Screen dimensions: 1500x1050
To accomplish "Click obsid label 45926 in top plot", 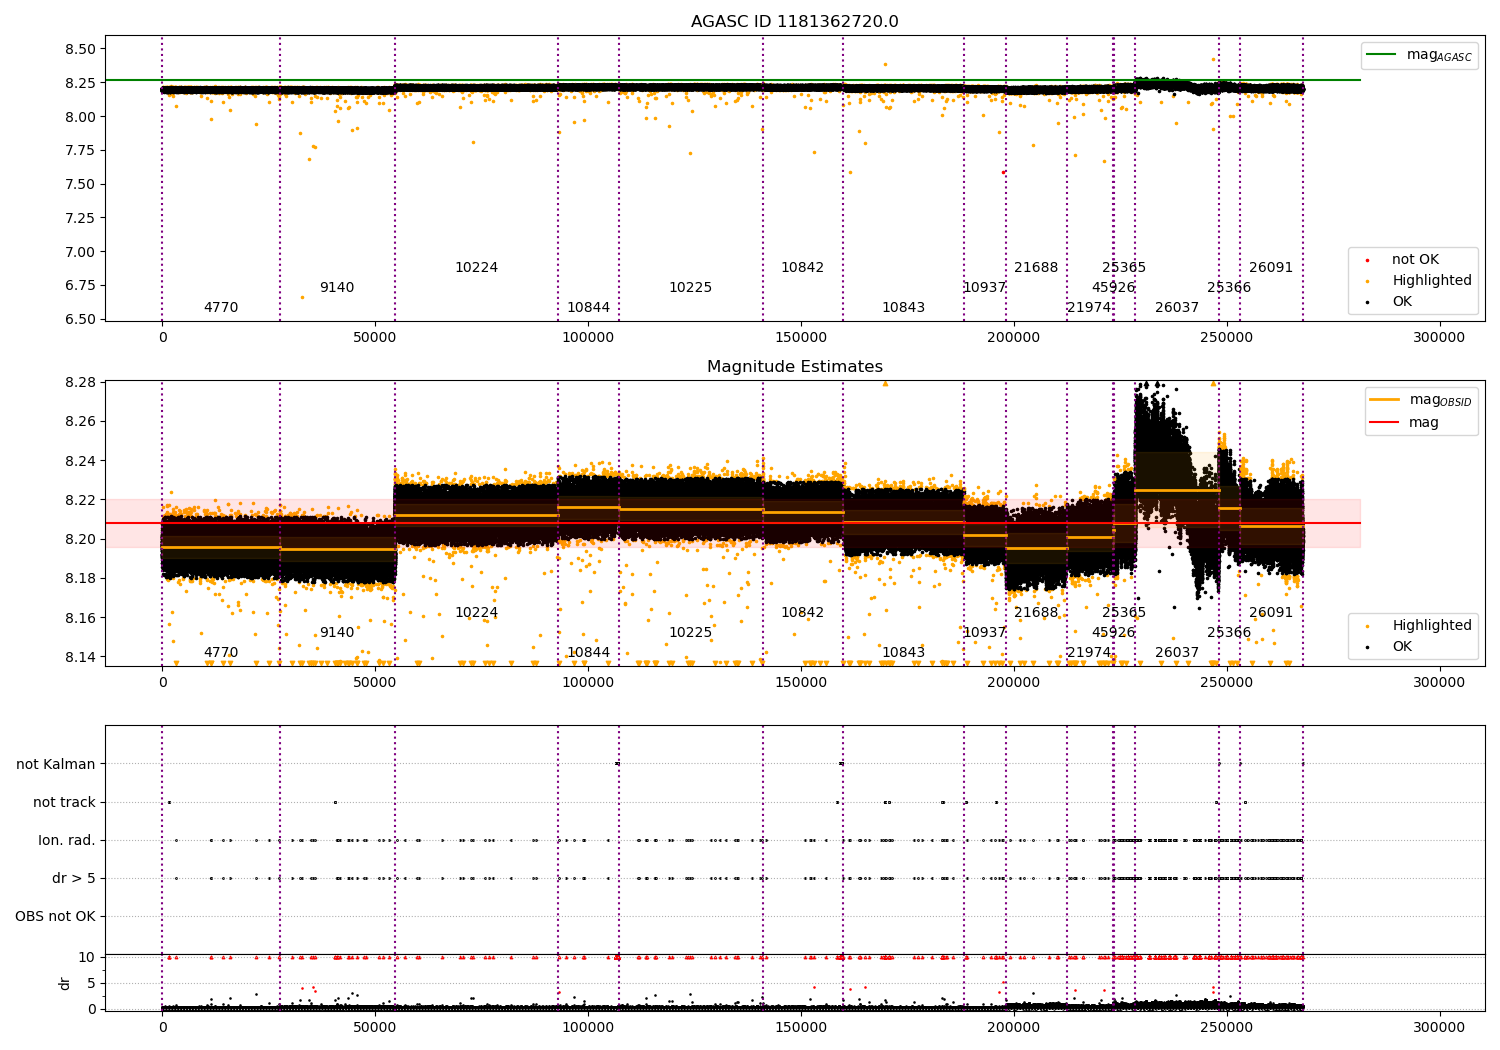I will point(1113,288).
